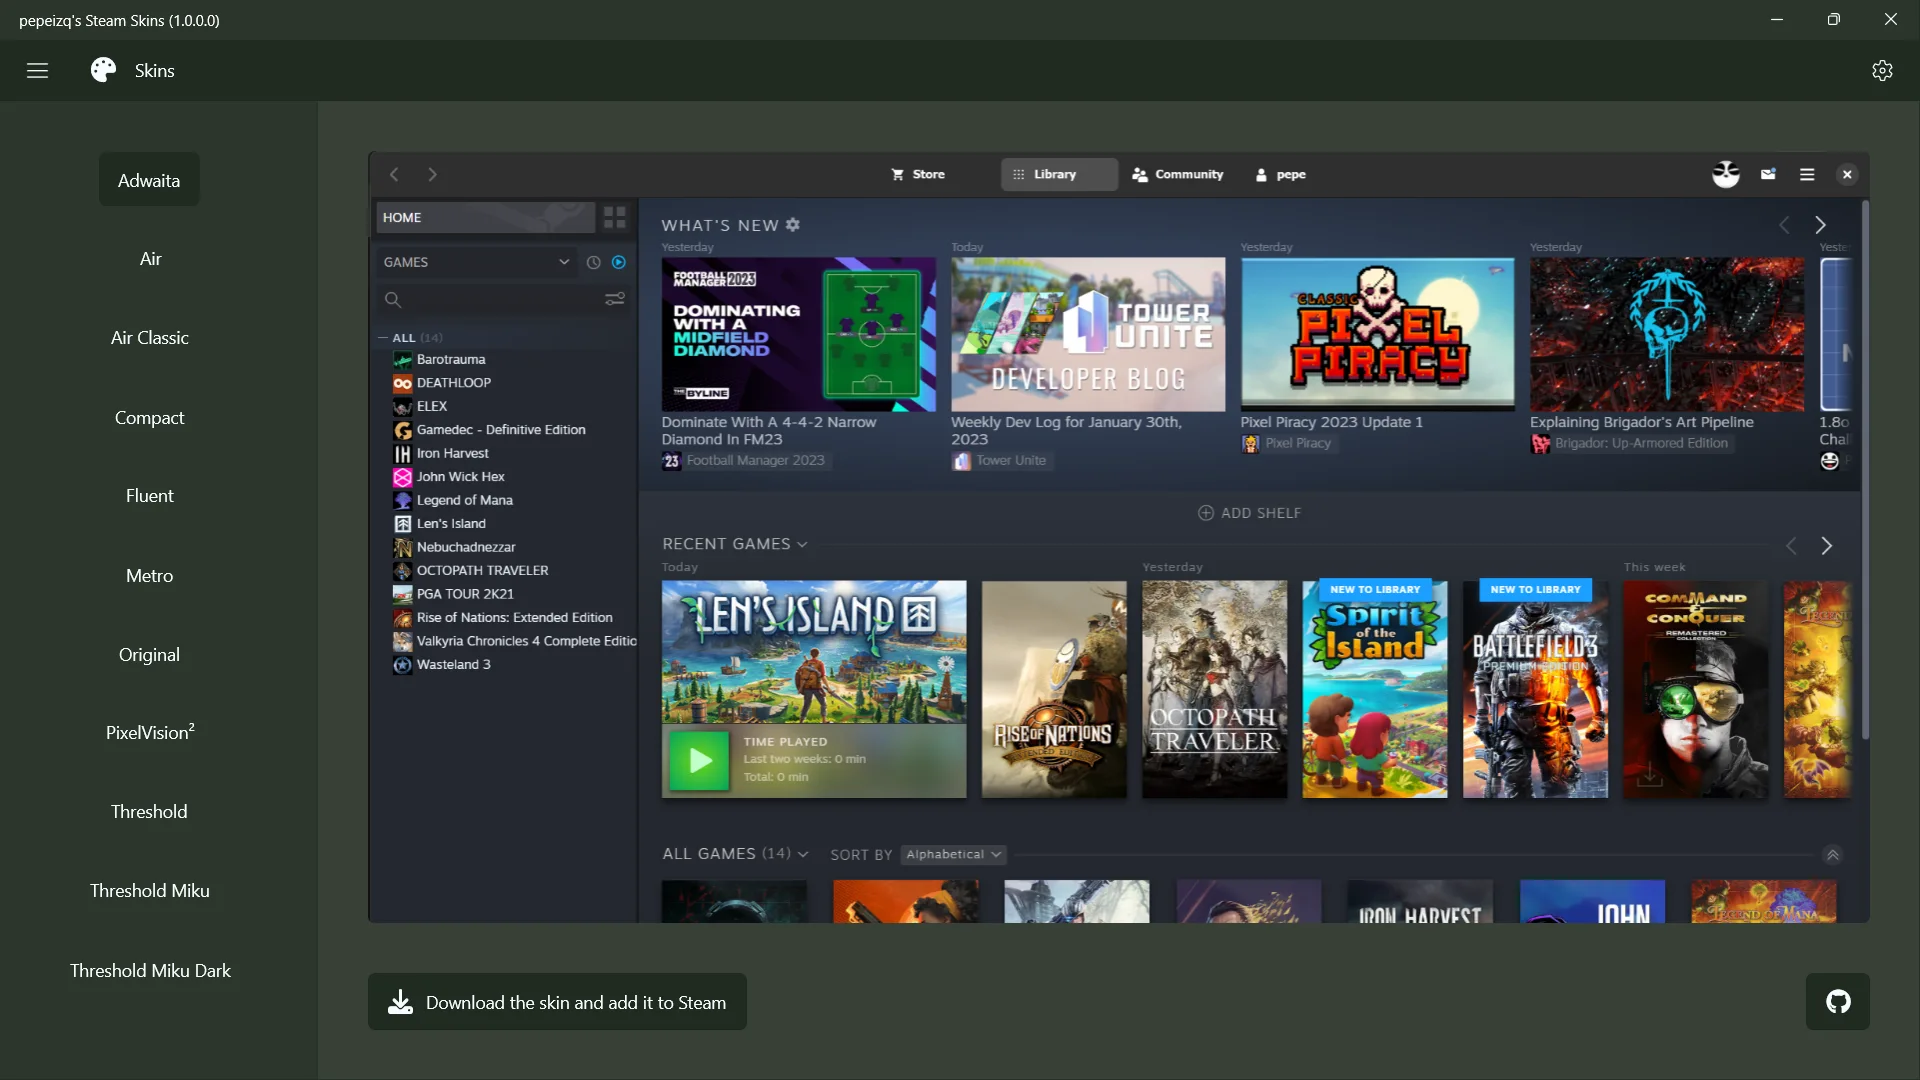This screenshot has height=1080, width=1920.
Task: Toggle the recently-played clock filter
Action: click(x=593, y=262)
